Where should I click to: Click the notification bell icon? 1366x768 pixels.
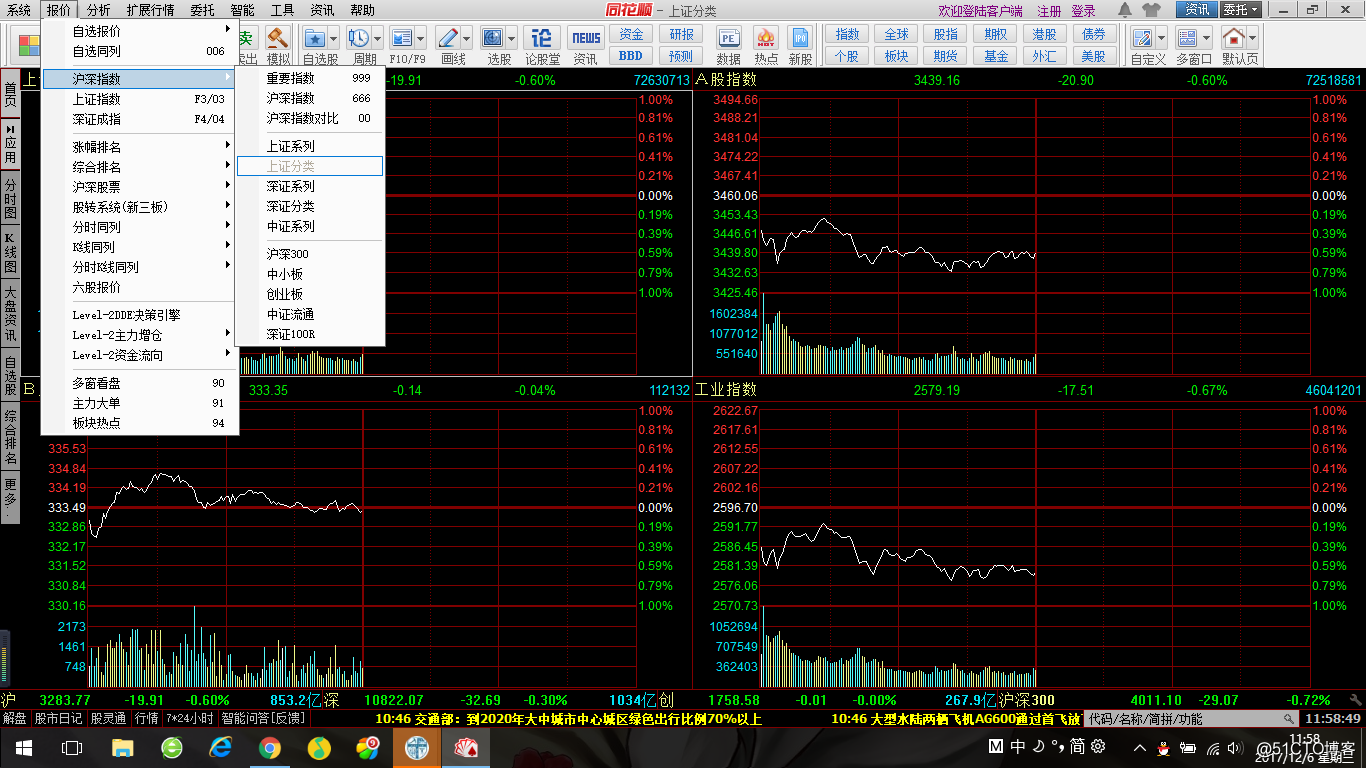click(x=1125, y=10)
